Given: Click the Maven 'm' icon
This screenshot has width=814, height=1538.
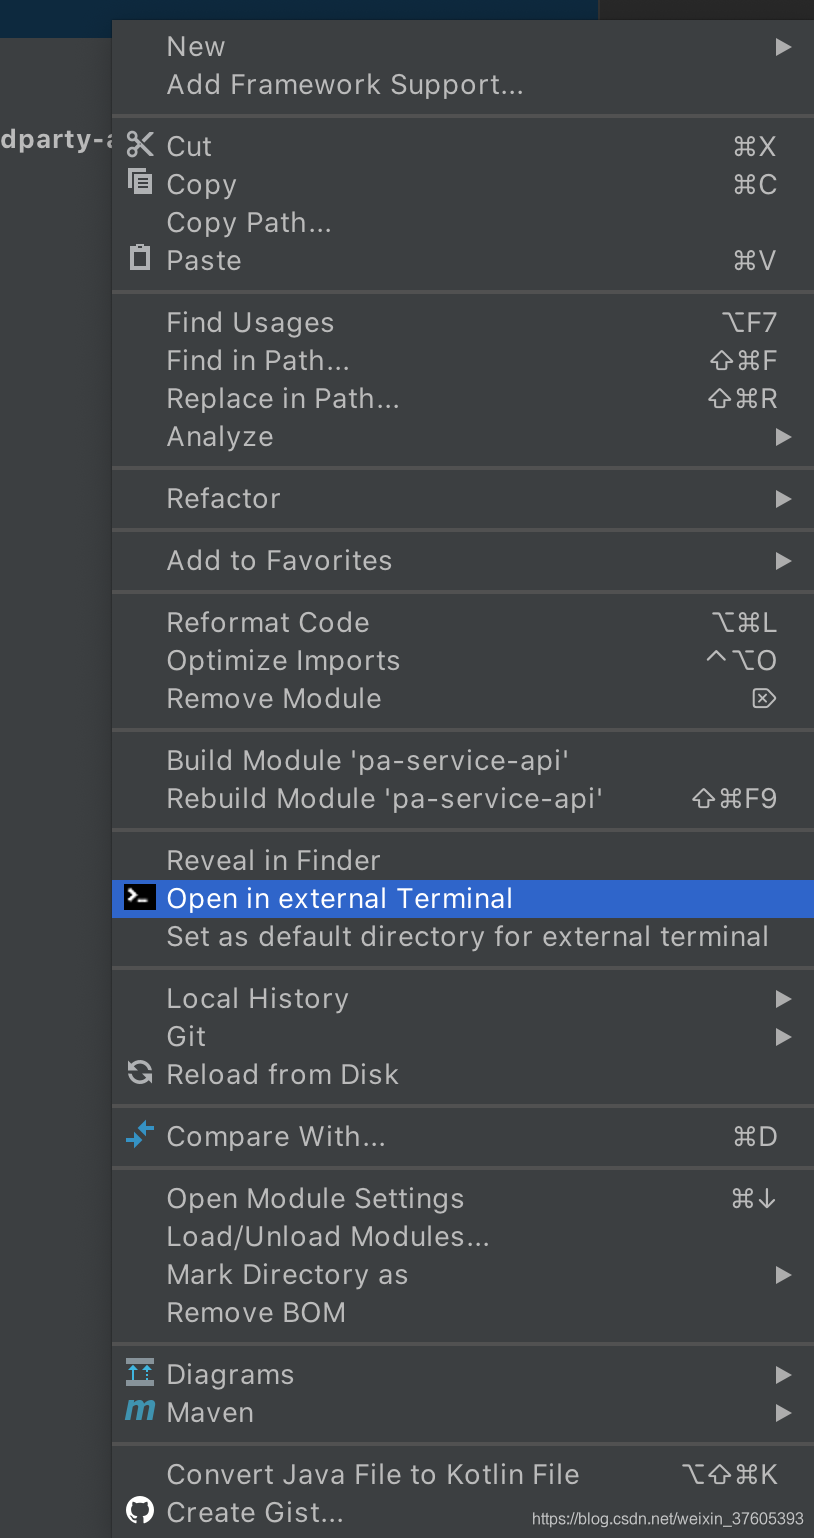Looking at the screenshot, I should click(140, 1411).
